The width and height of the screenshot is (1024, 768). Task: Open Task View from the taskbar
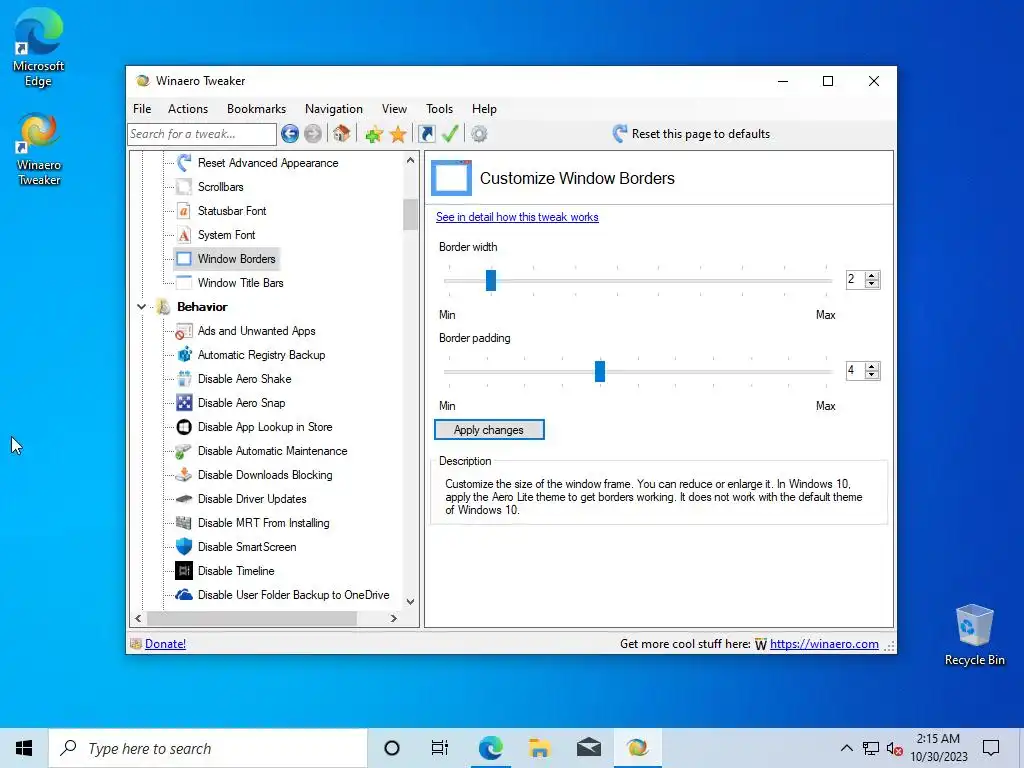point(440,748)
